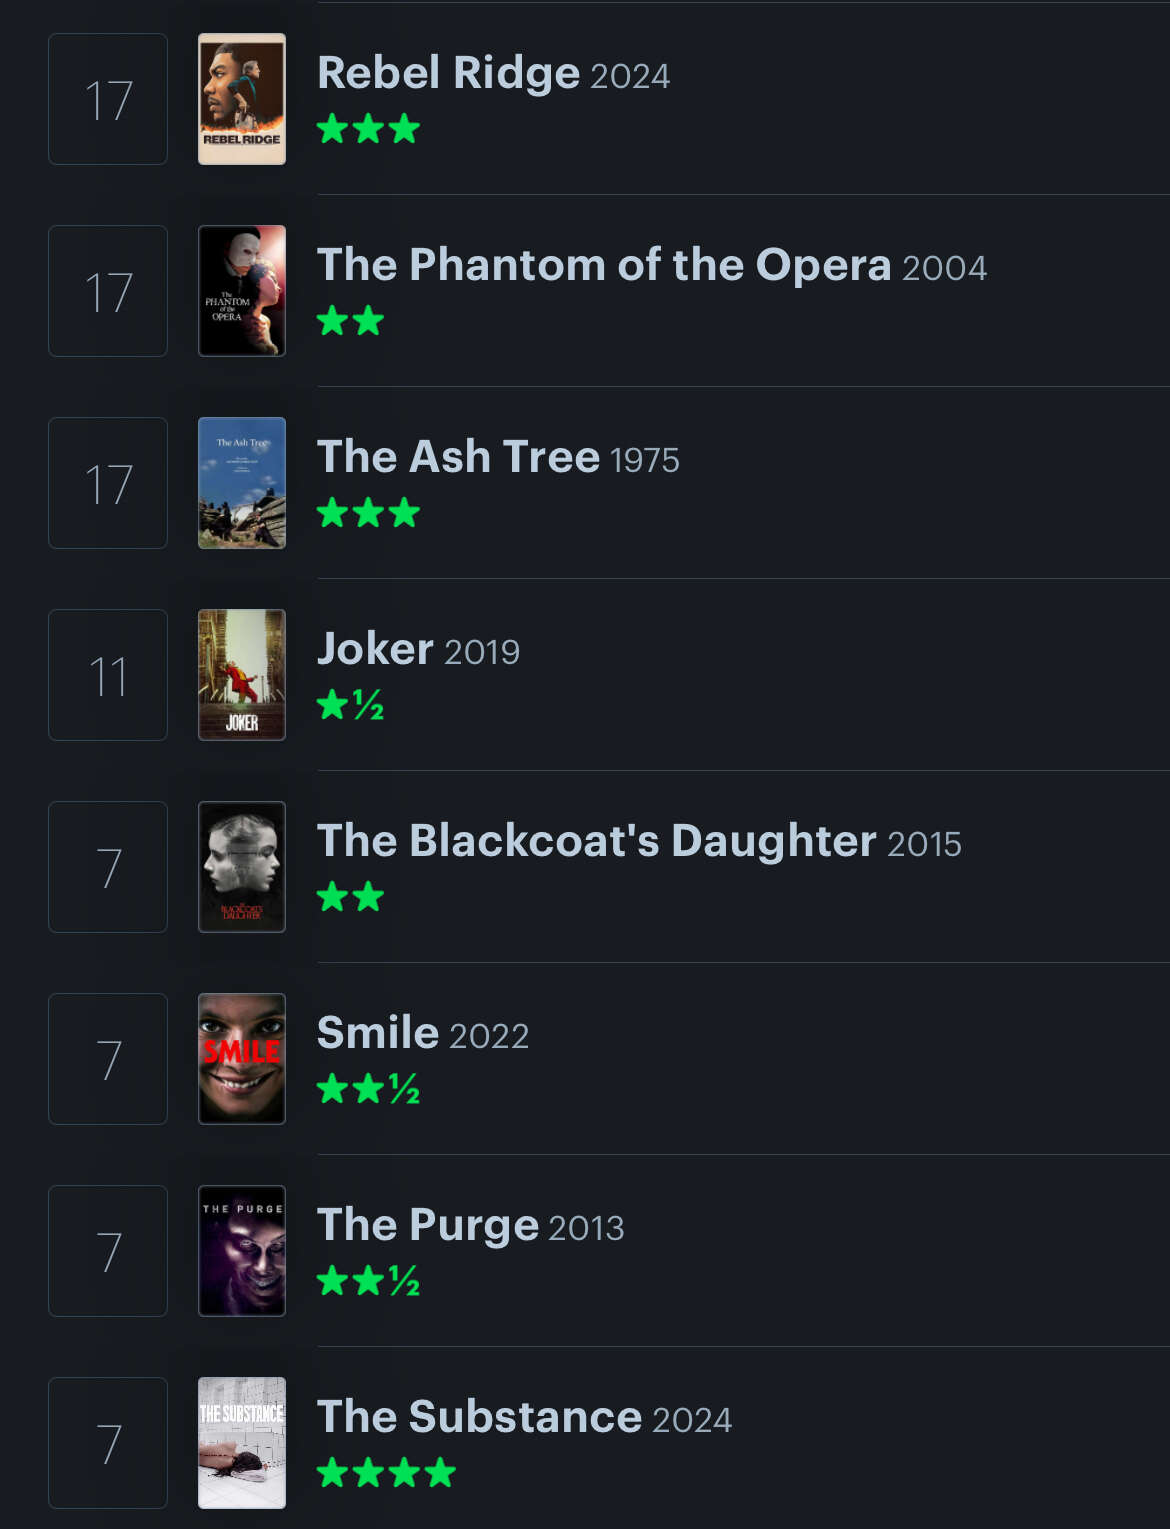Go to The Phantom of the Opera title
The height and width of the screenshot is (1529, 1170).
[603, 265]
